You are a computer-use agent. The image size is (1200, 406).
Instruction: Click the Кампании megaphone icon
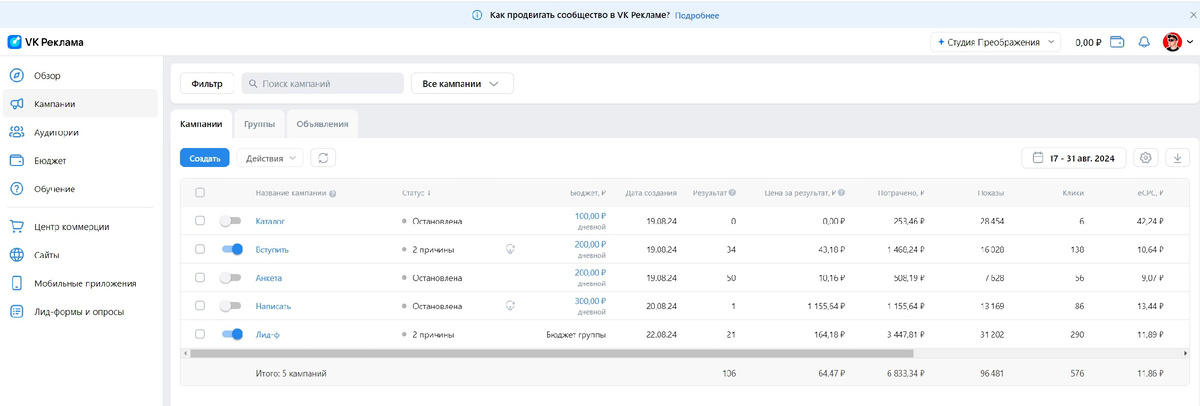pyautogui.click(x=16, y=103)
